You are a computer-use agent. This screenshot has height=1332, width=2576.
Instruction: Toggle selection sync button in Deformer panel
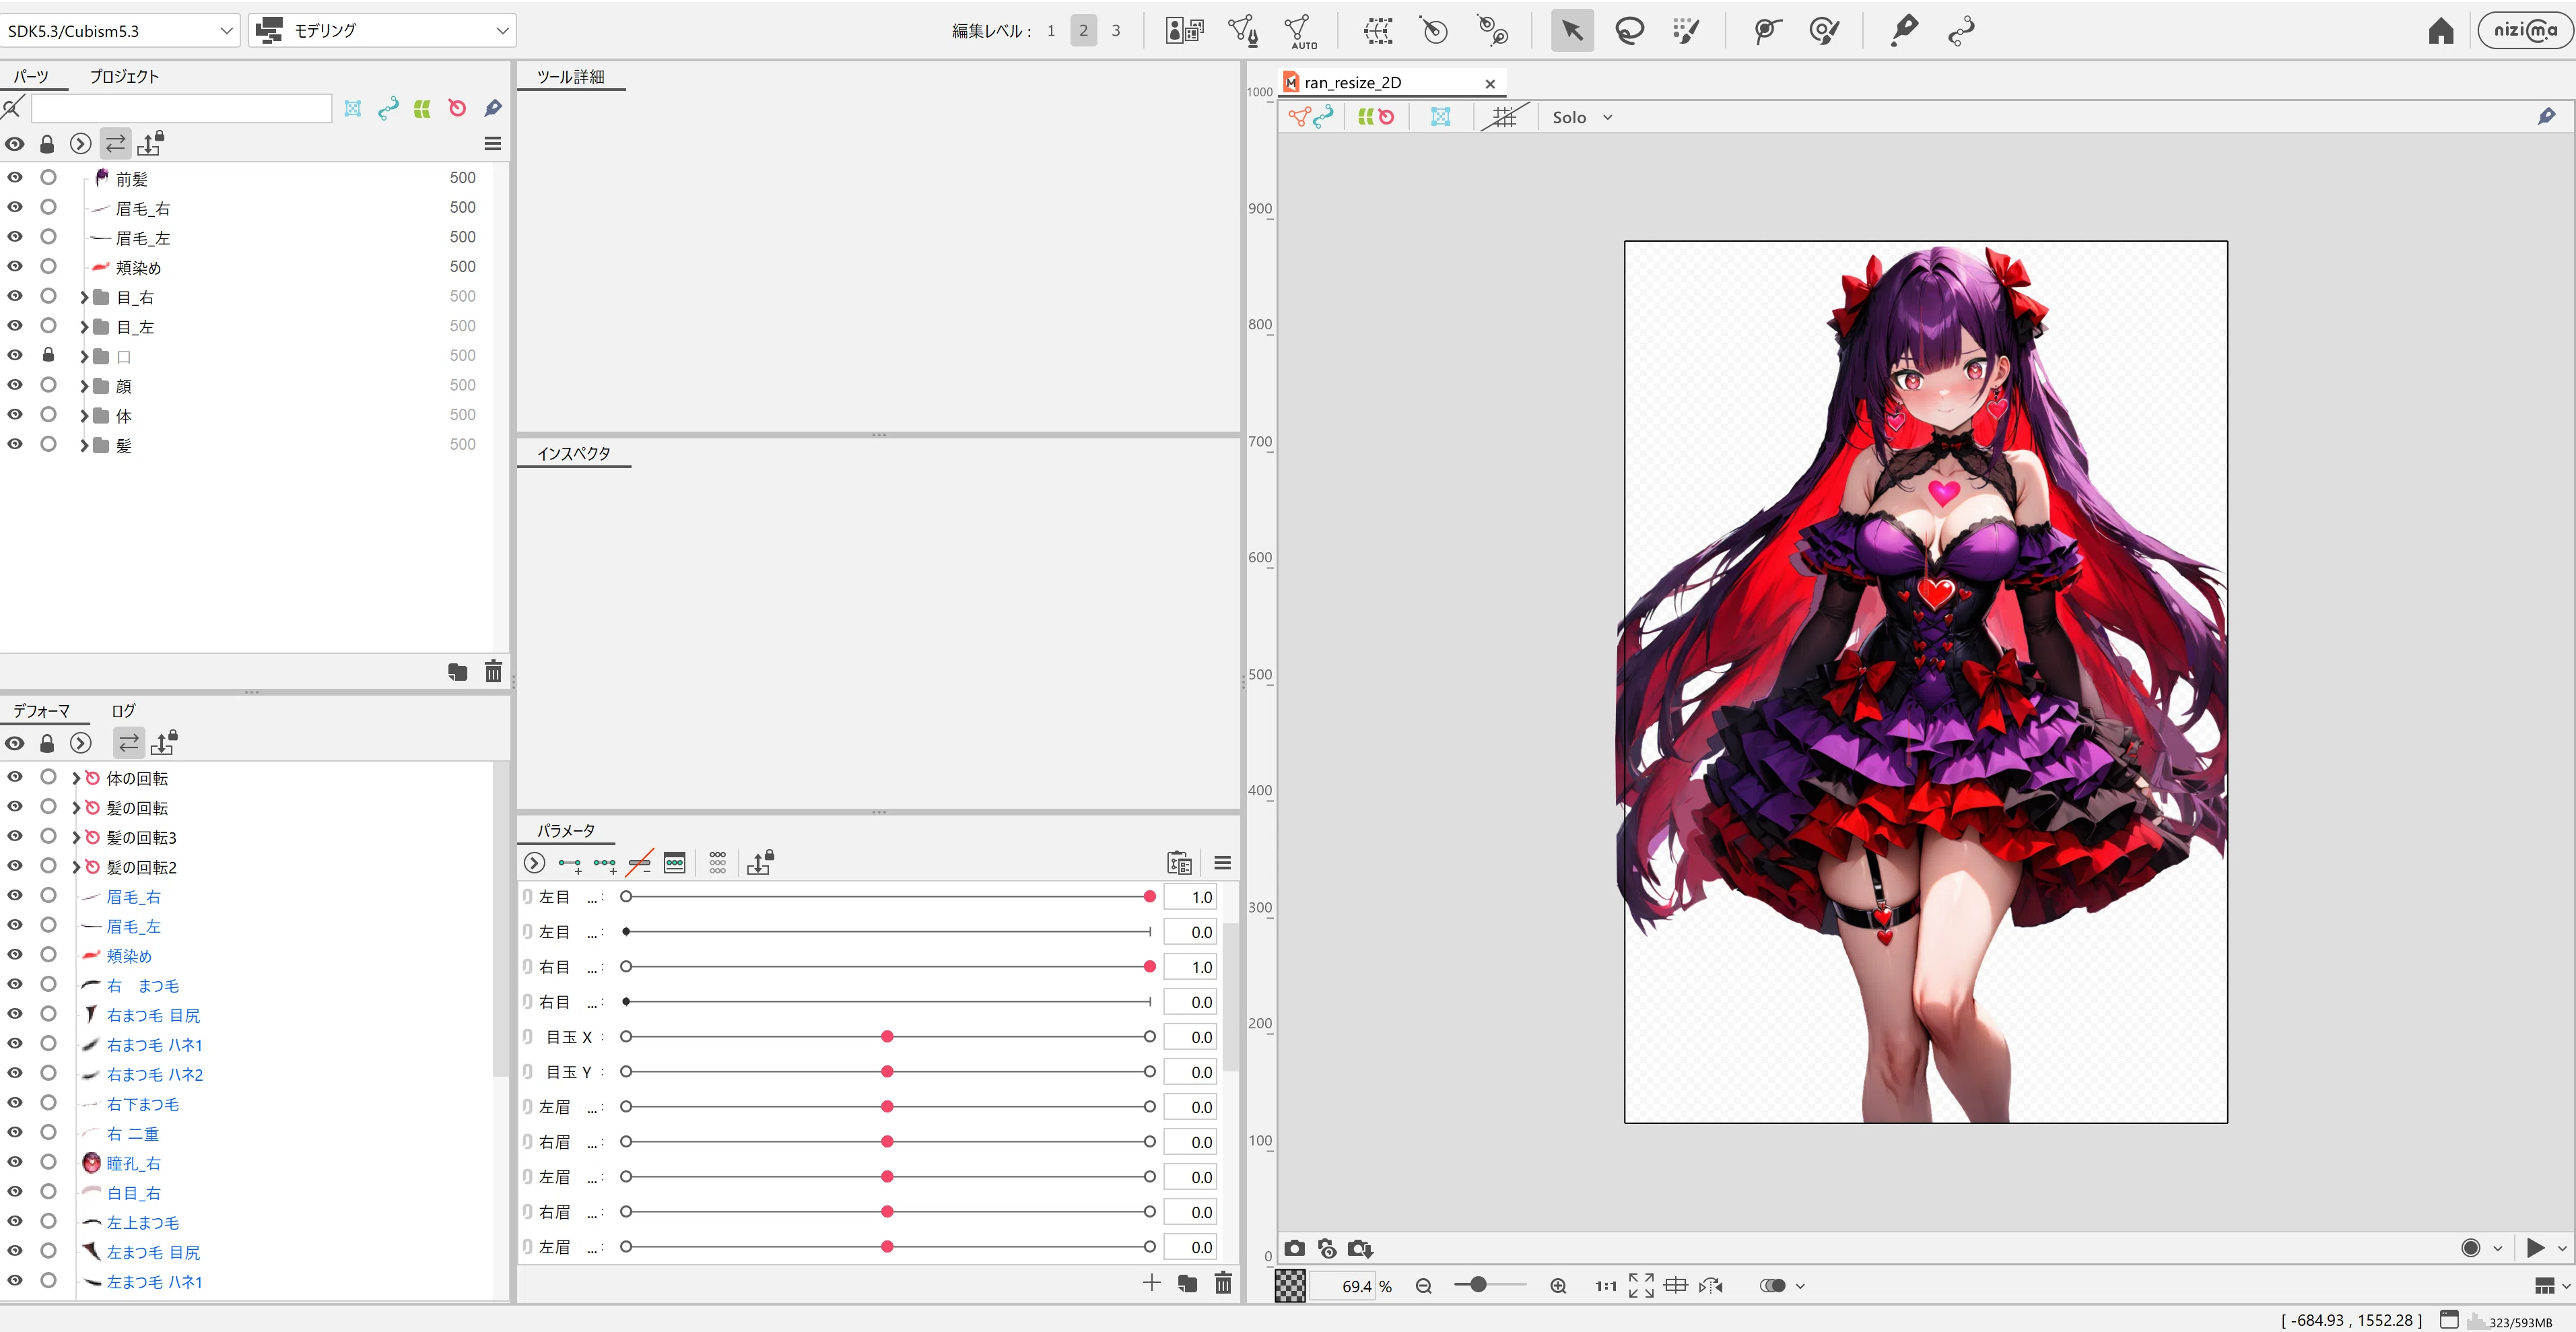pos(129,743)
